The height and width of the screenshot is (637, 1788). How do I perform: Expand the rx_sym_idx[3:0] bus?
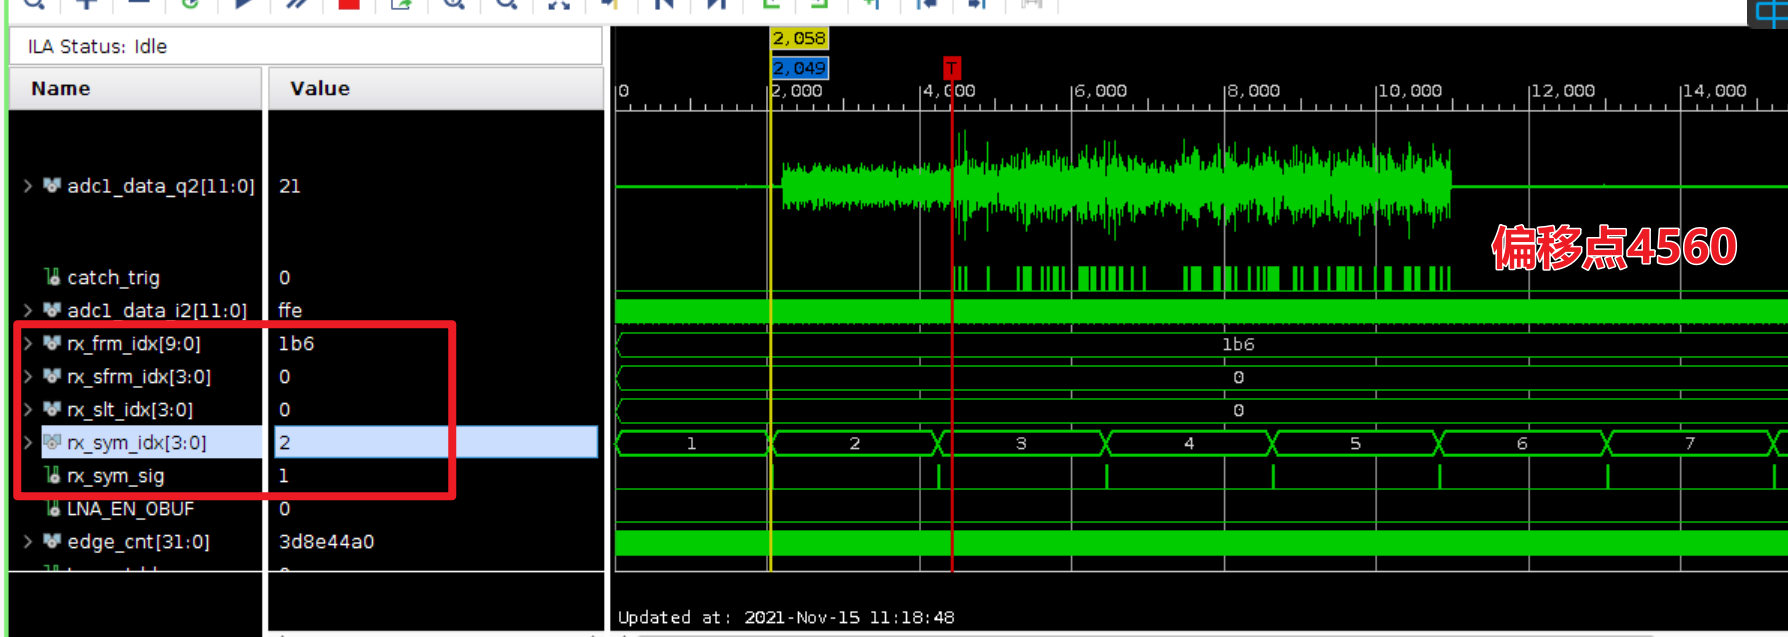[28, 442]
